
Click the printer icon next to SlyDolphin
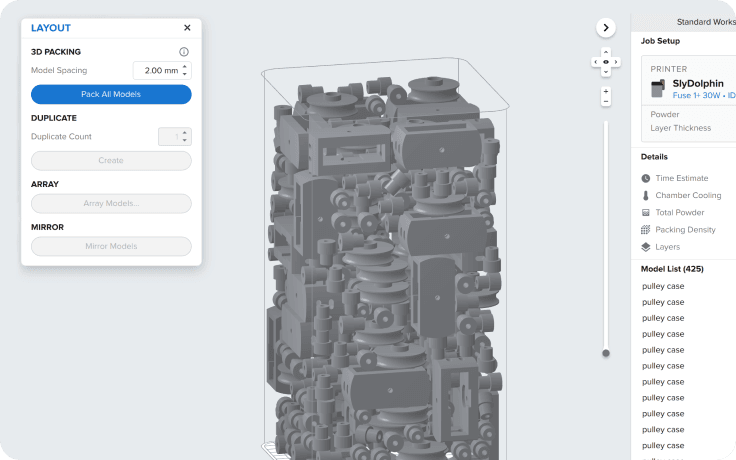tap(658, 88)
